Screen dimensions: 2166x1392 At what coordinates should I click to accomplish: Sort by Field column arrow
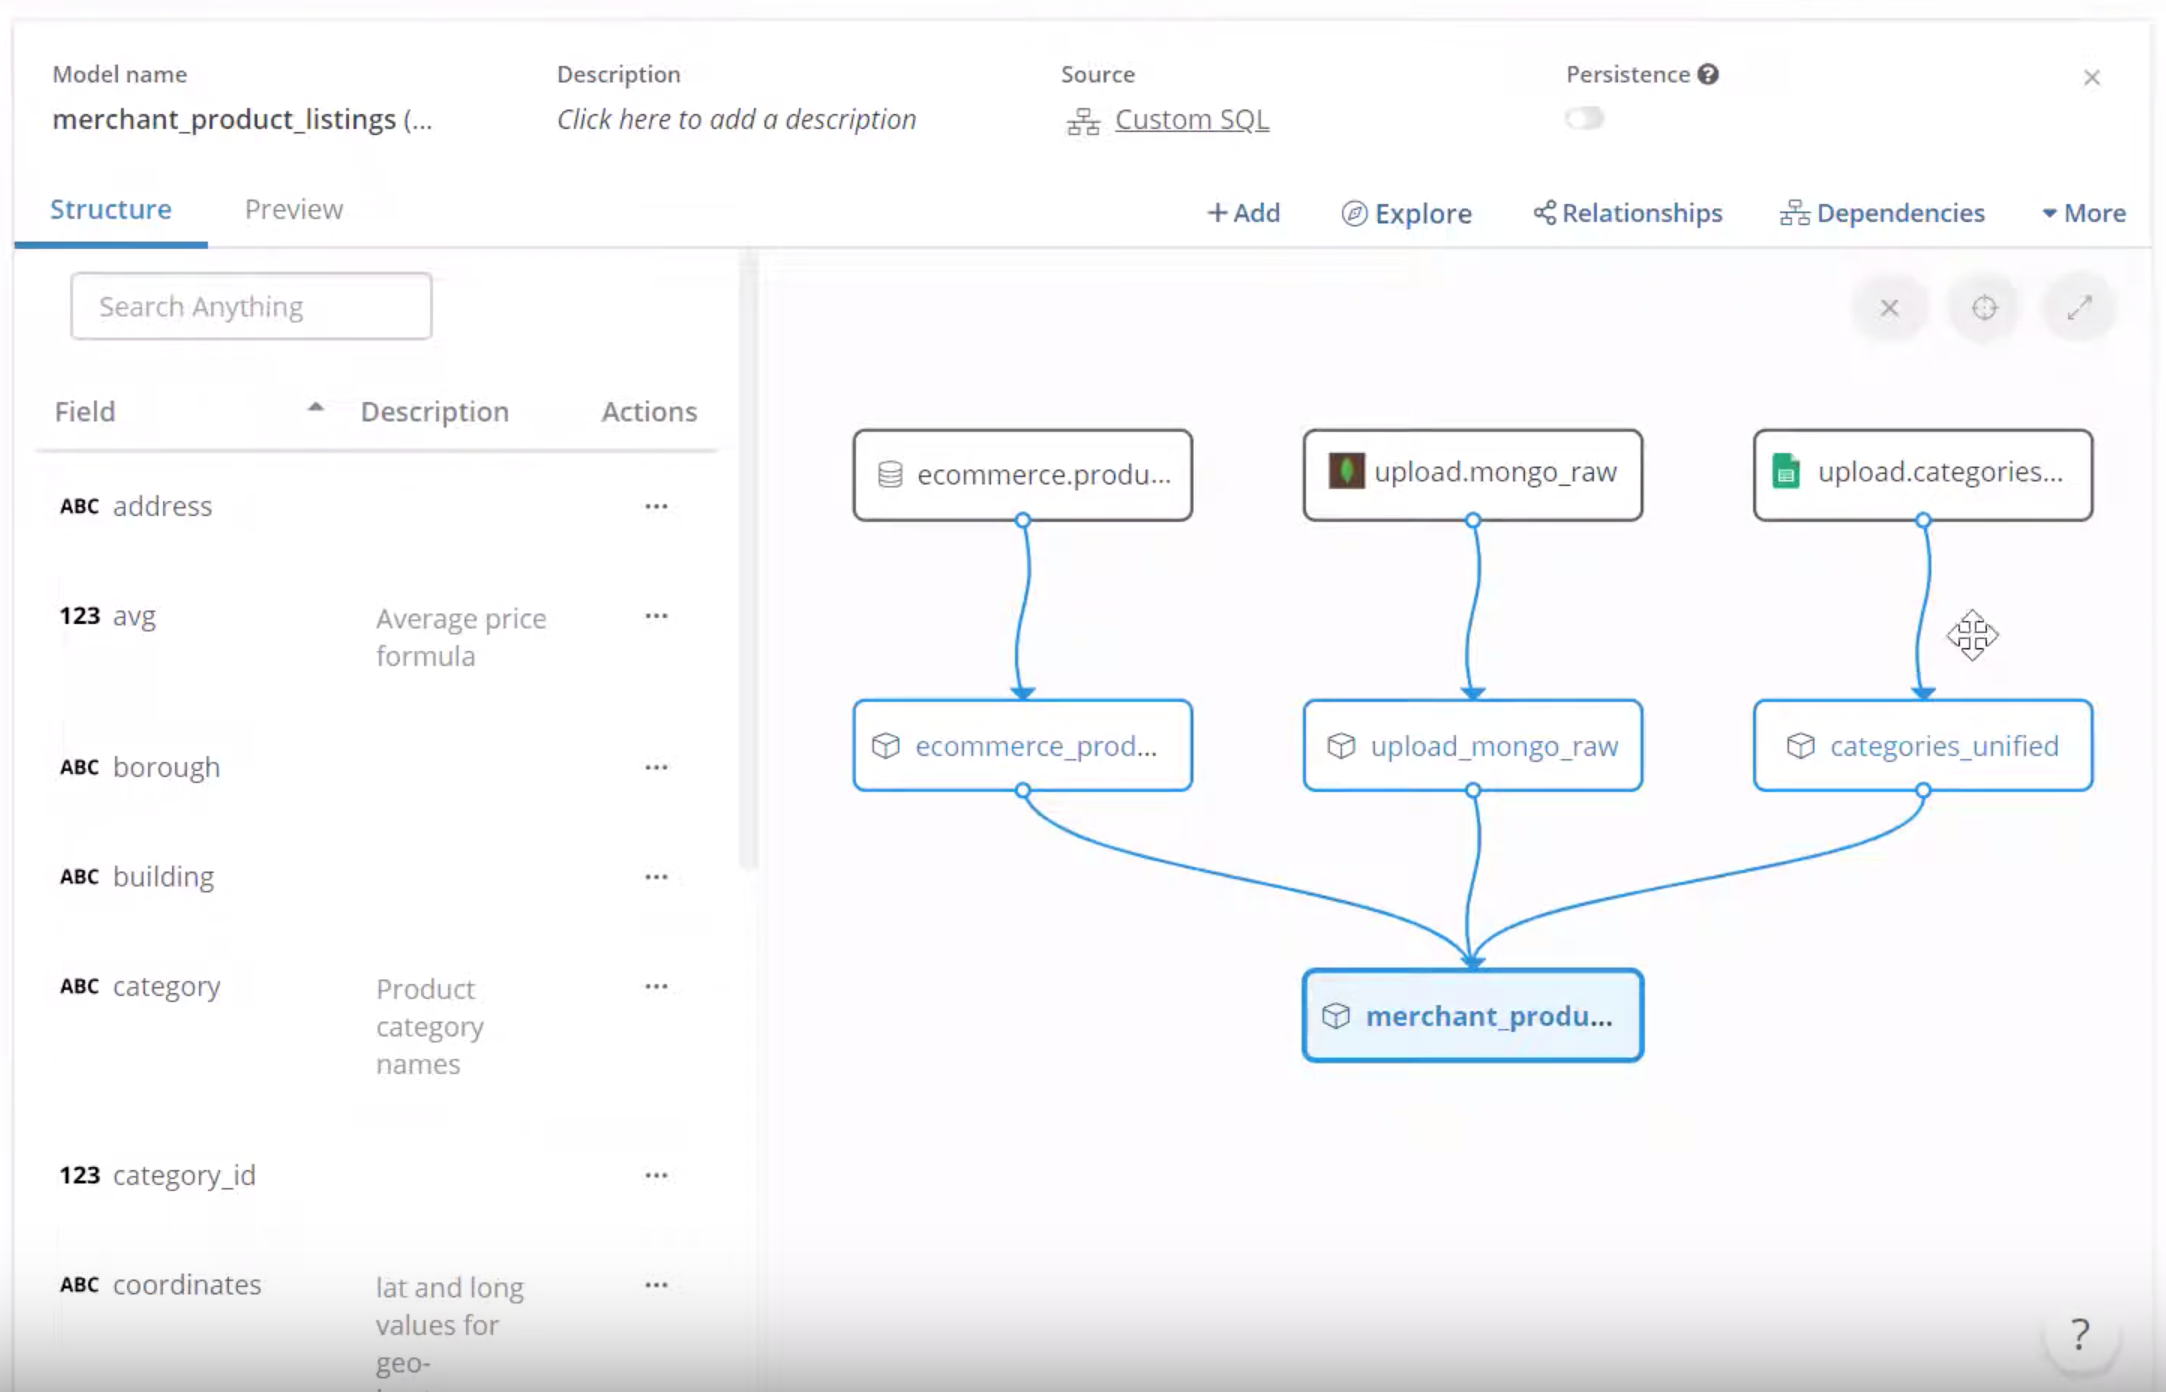click(x=316, y=408)
